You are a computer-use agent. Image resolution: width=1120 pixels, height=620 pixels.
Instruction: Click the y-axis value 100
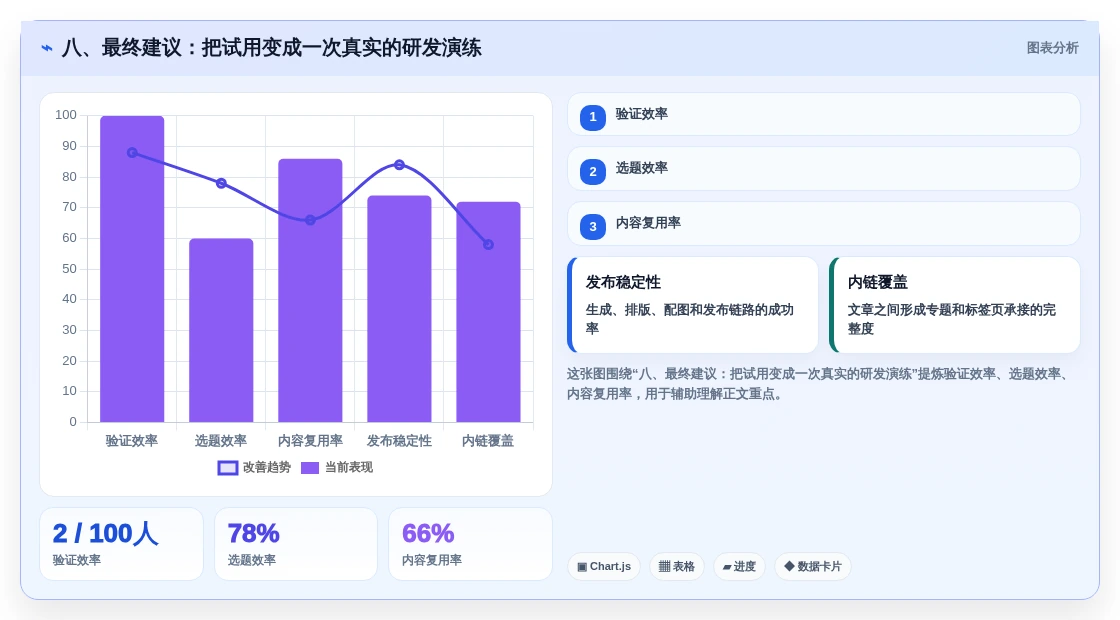tap(66, 115)
